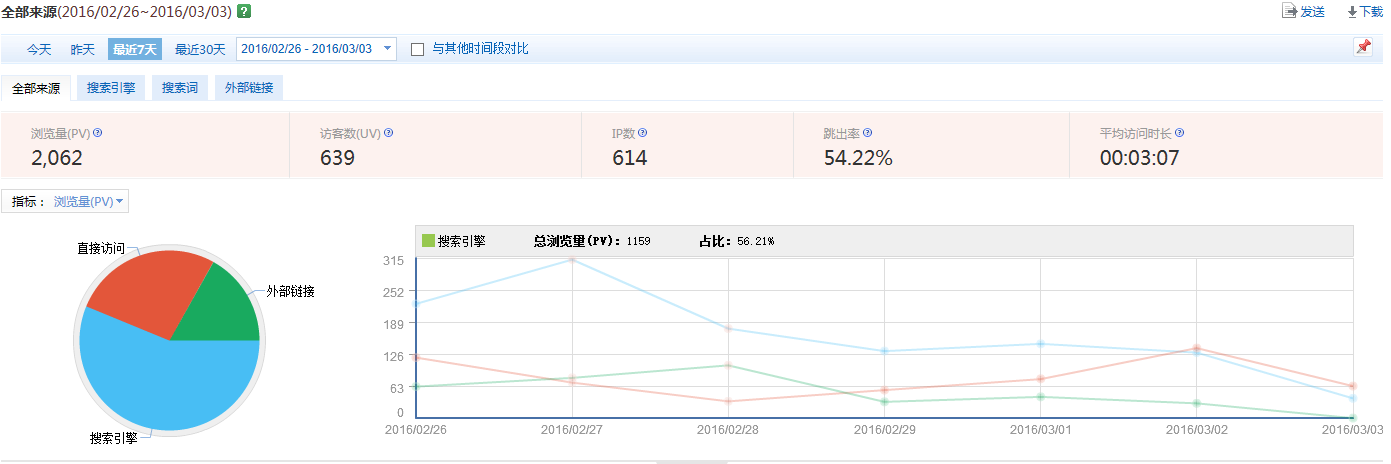This screenshot has width=1391, height=464.
Task: Click the 占比: 56.21% text
Action: [x=736, y=241]
